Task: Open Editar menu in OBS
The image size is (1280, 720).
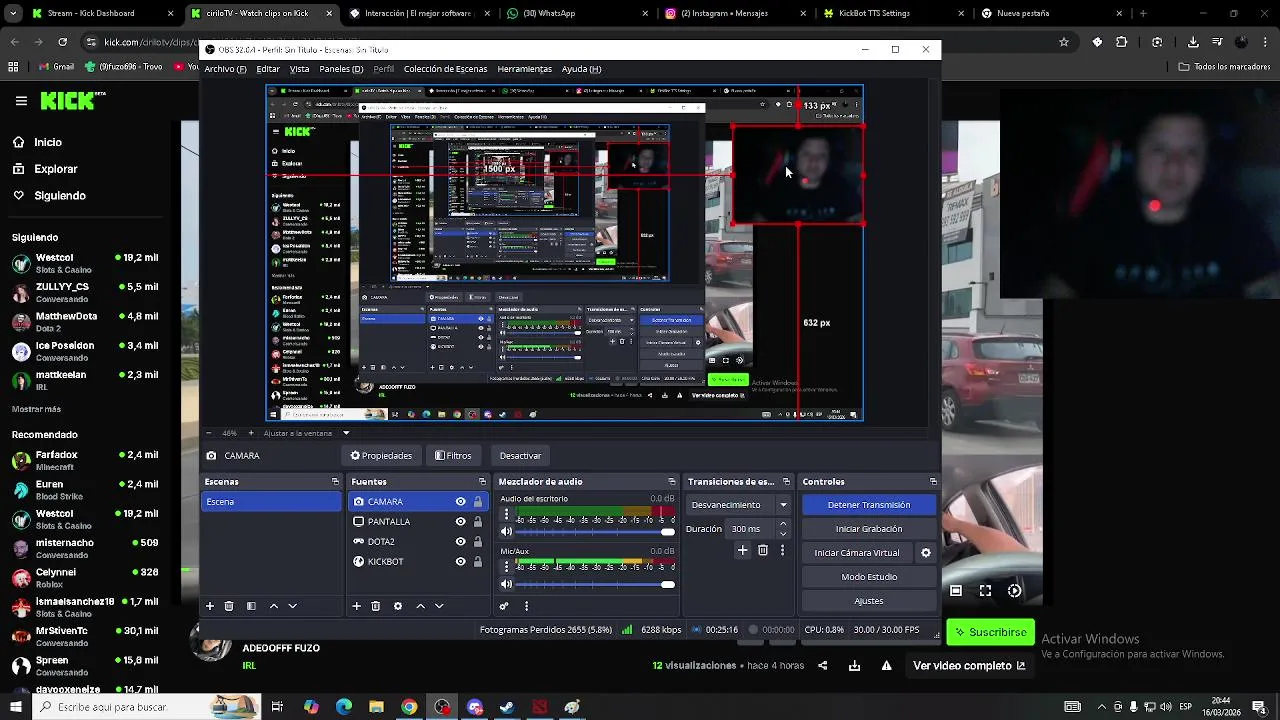Action: 268,69
